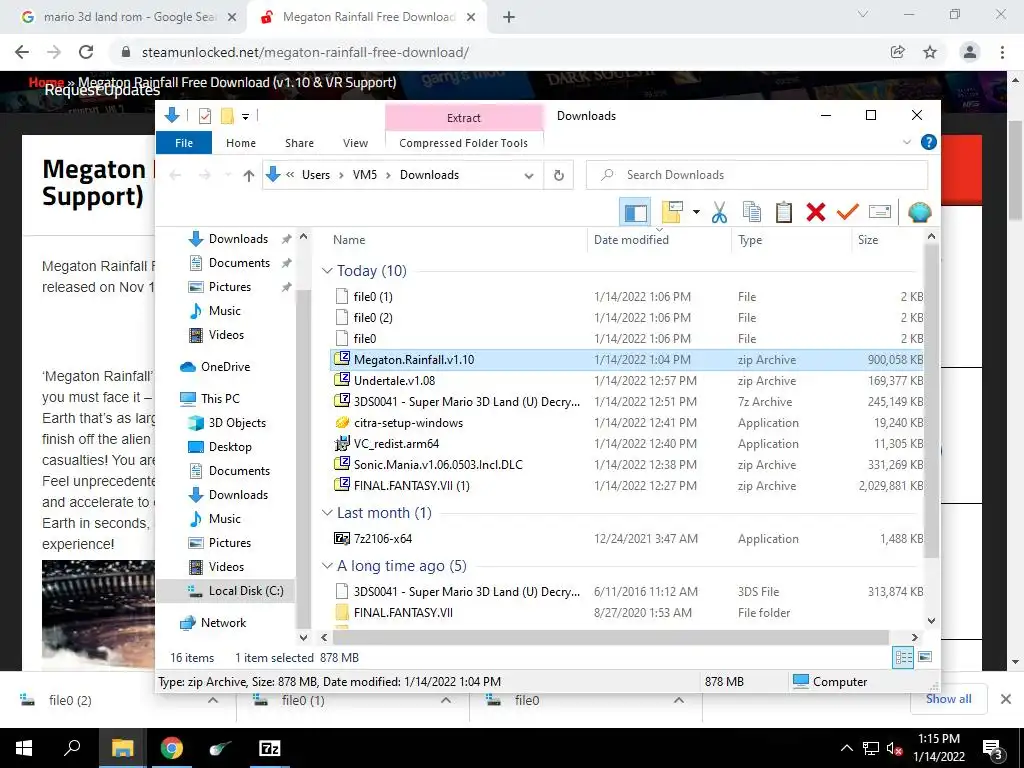1024x768 pixels.
Task: Open the Compressed Folder Tools tab
Action: [464, 143]
